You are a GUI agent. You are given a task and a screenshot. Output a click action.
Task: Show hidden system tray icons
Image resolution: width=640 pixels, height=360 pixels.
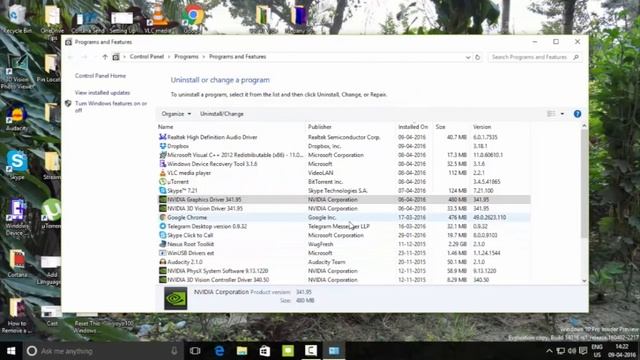point(549,351)
